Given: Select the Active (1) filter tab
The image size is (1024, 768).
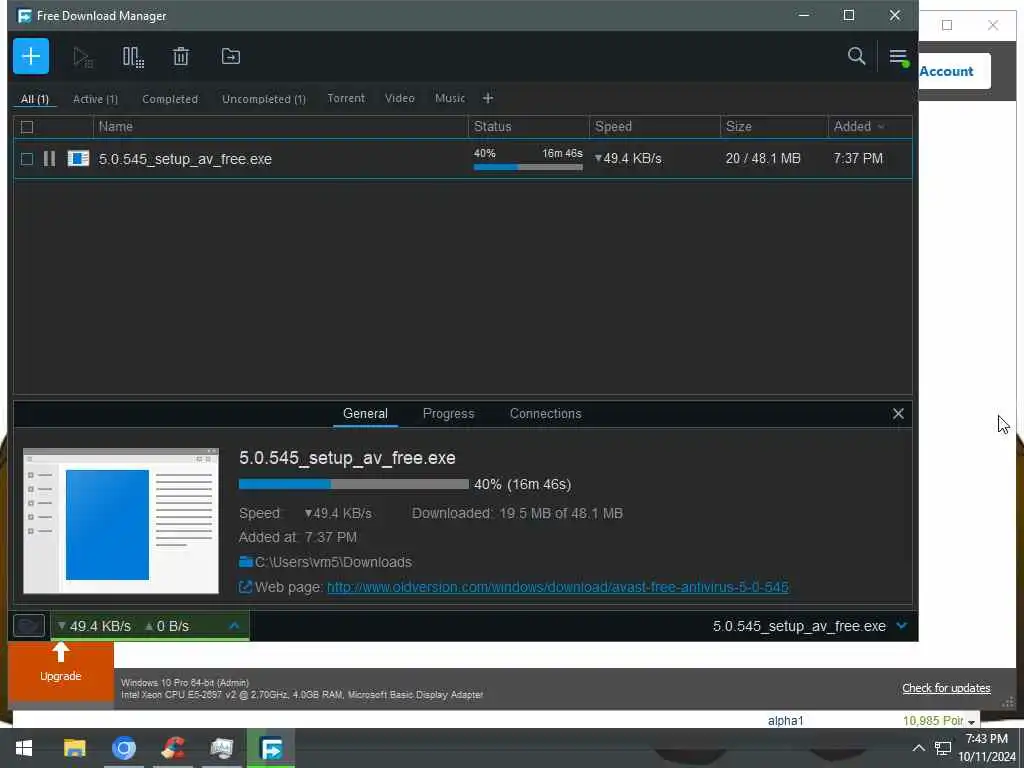Looking at the screenshot, I should (95, 99).
